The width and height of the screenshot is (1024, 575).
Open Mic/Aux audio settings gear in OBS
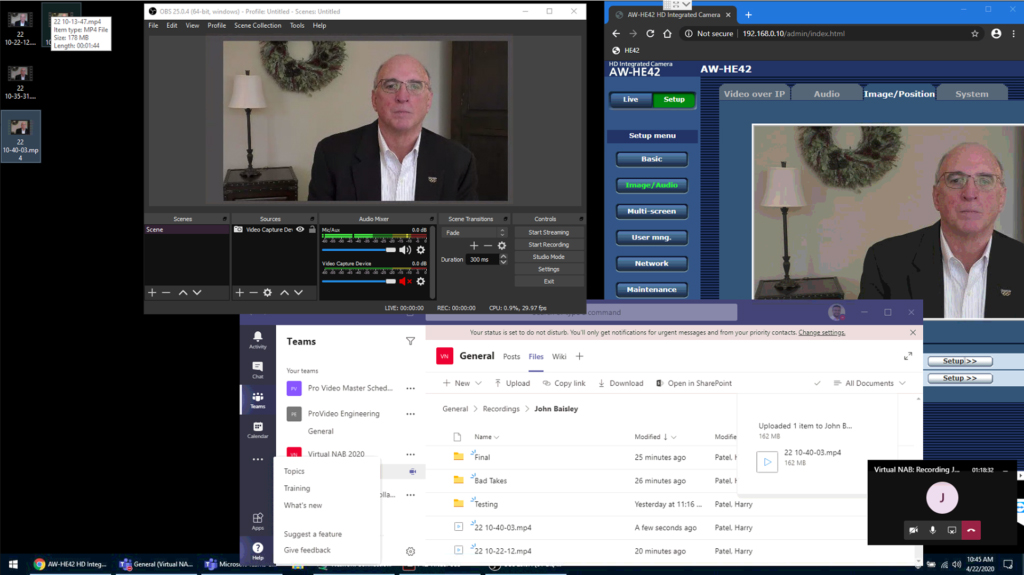point(421,250)
